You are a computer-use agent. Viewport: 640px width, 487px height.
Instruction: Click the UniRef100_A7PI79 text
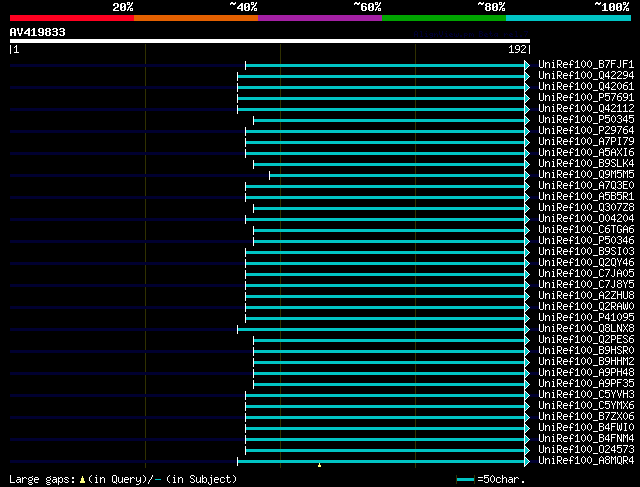pyautogui.click(x=586, y=142)
